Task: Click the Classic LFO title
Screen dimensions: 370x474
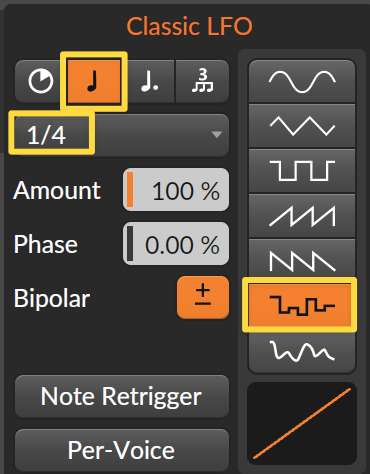Action: point(189,26)
